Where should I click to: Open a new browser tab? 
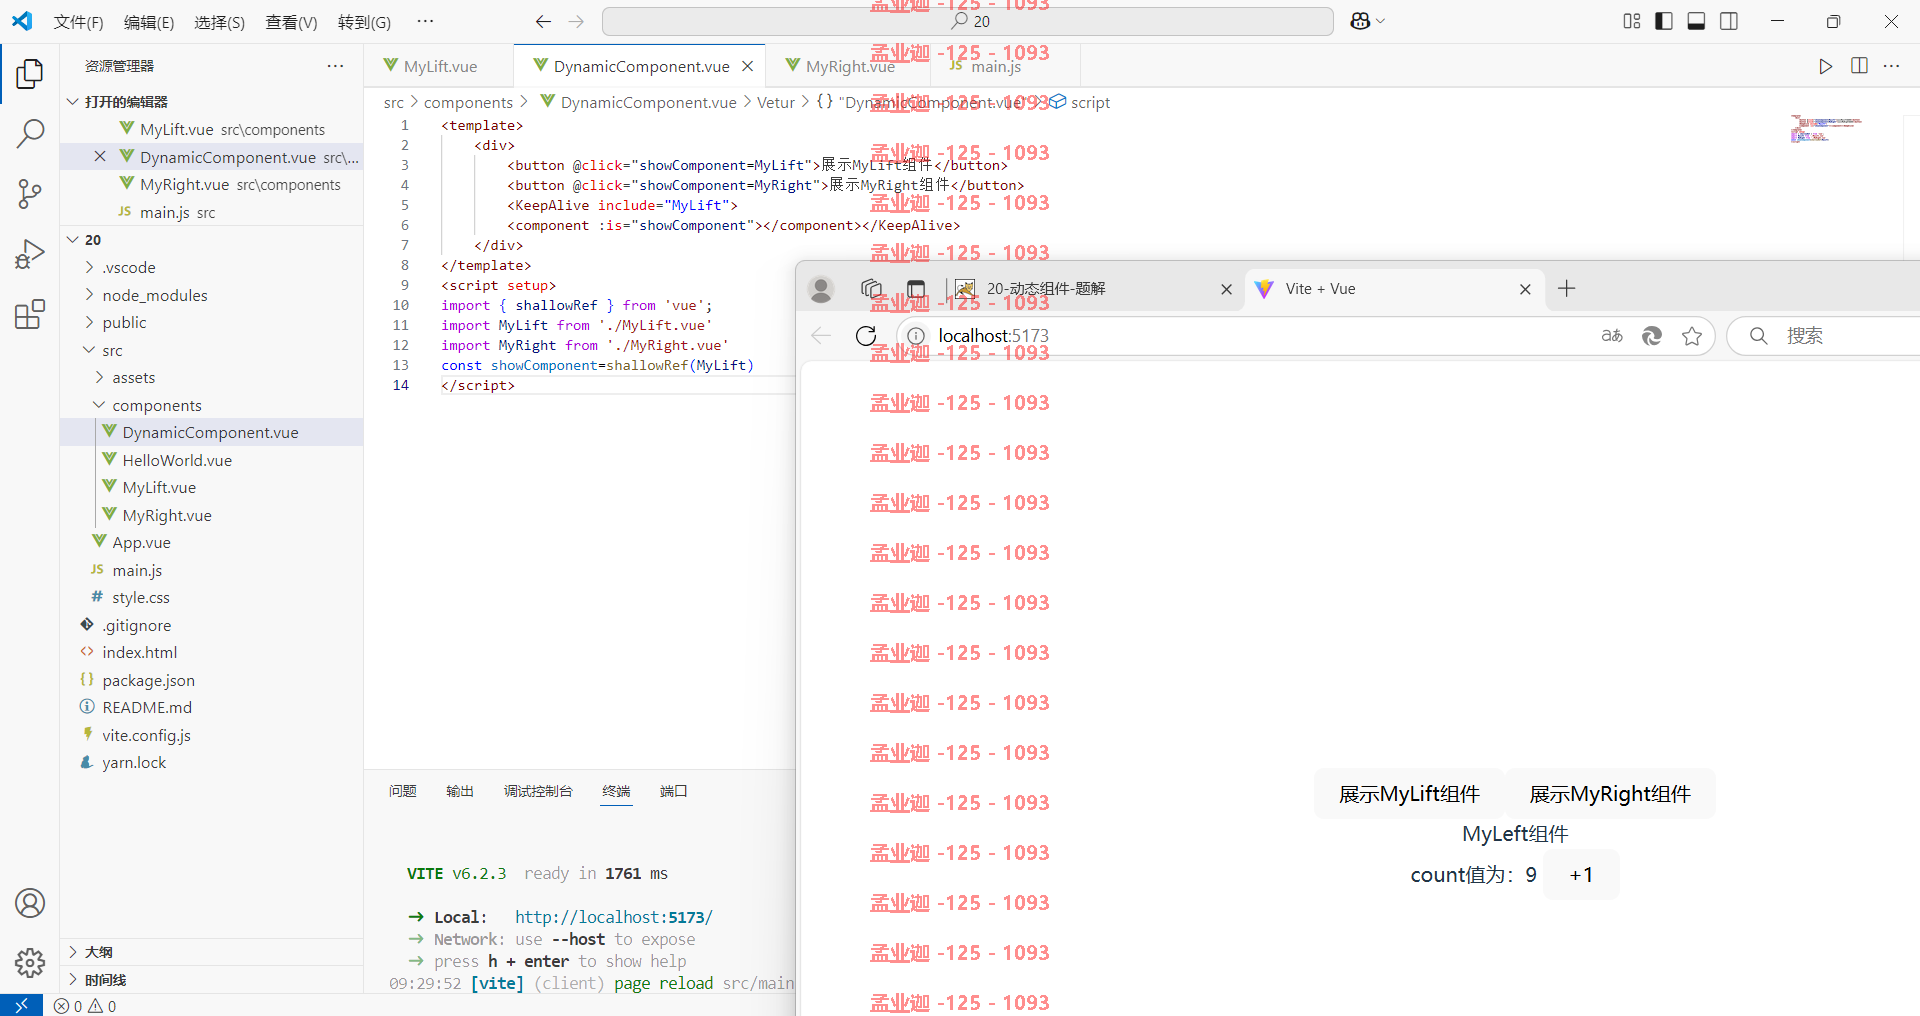(1566, 289)
